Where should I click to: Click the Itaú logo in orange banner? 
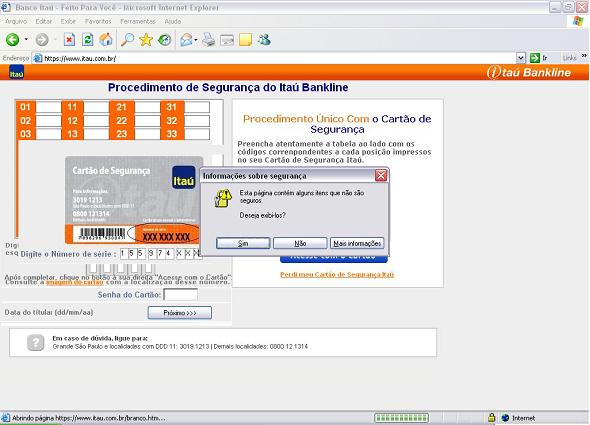click(x=16, y=72)
